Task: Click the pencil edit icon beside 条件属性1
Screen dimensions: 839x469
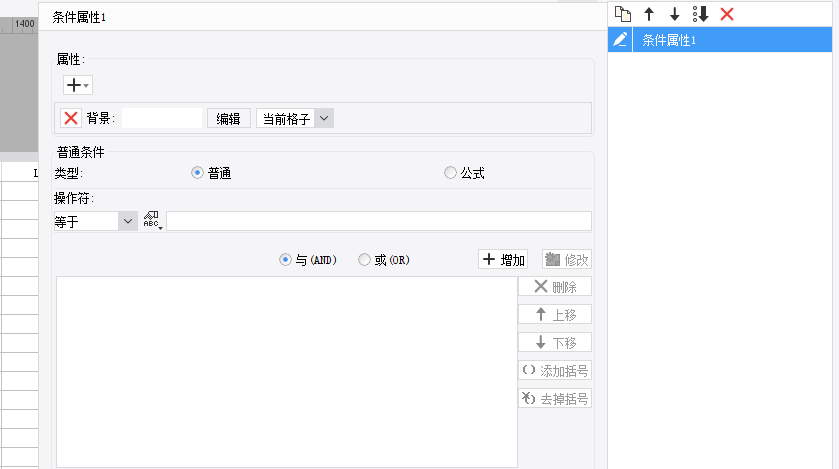Action: tap(620, 40)
